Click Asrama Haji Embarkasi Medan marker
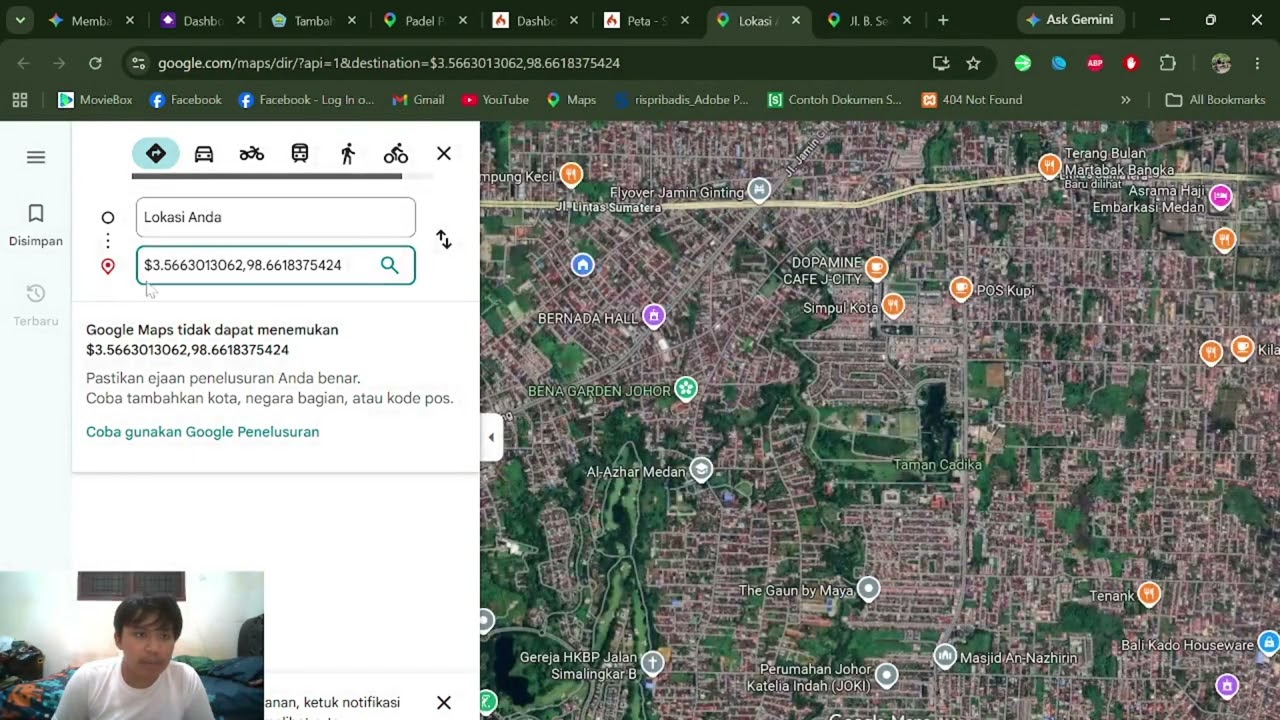Image resolution: width=1280 pixels, height=720 pixels. click(x=1220, y=196)
